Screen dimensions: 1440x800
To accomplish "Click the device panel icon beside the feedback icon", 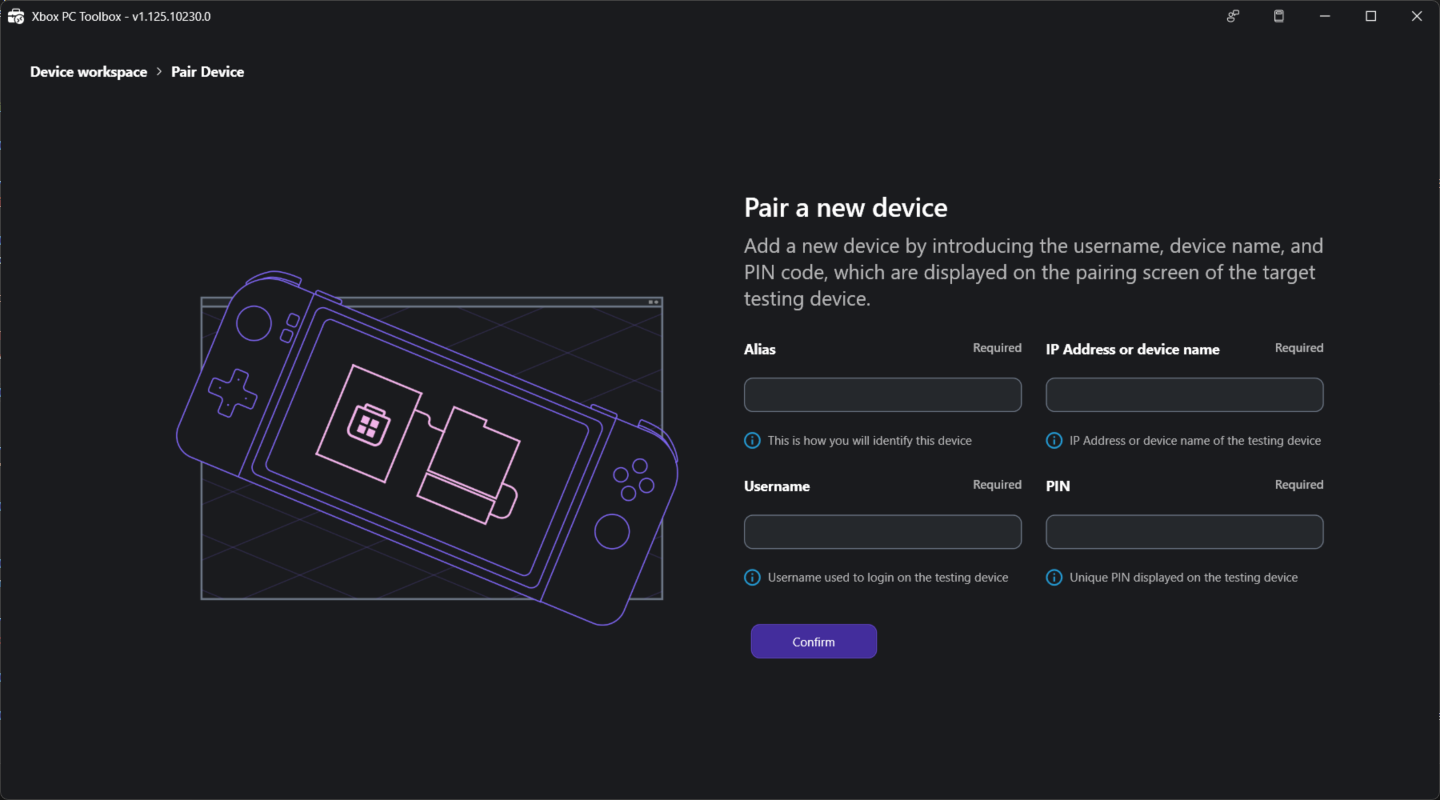I will click(1279, 16).
